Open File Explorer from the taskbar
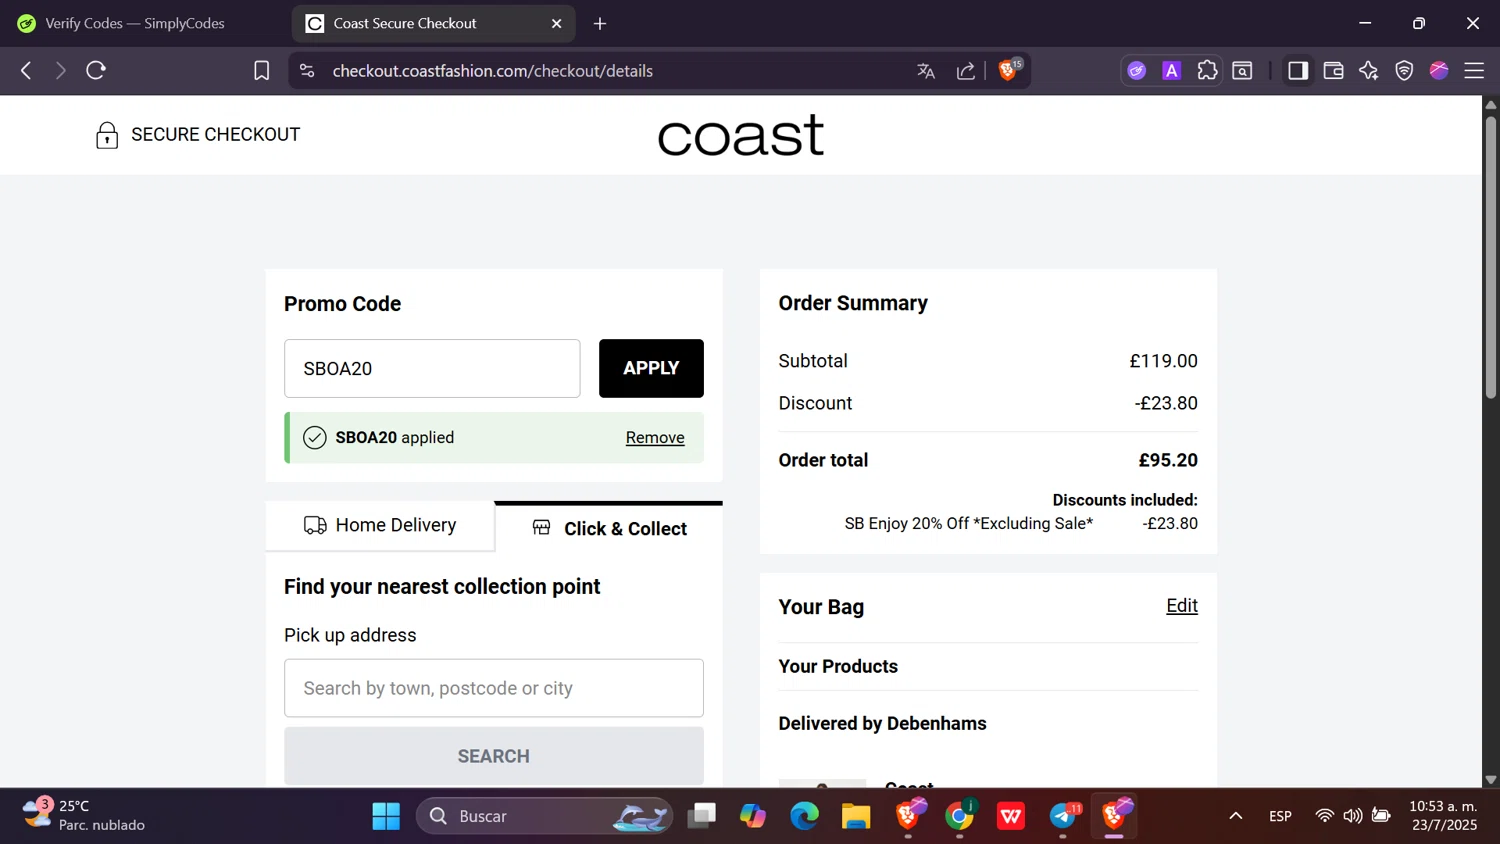Viewport: 1500px width, 844px height. [x=856, y=816]
